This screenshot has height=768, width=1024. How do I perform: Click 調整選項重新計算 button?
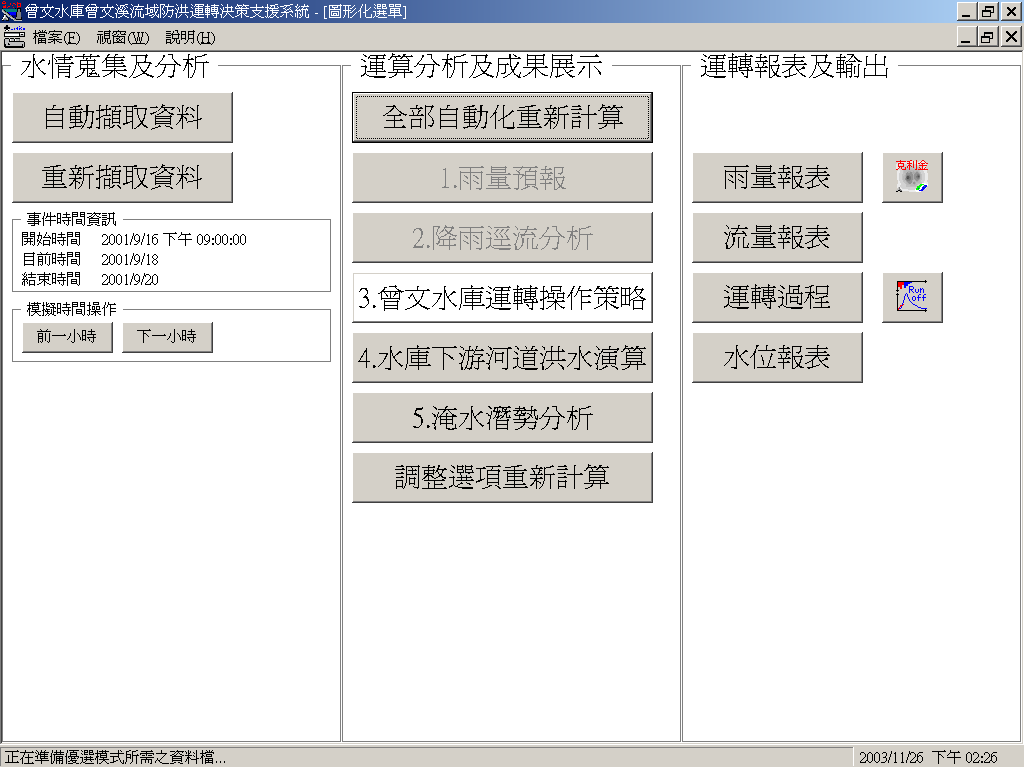tap(502, 478)
